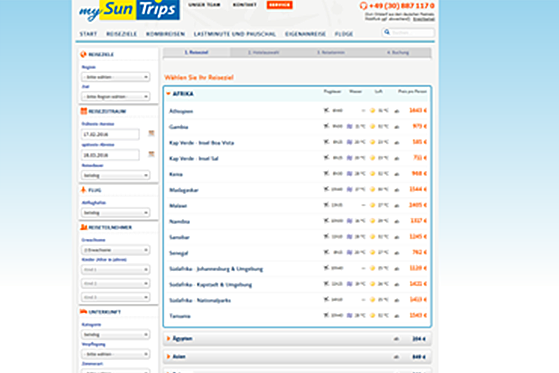Open the calendar icon for früheste Anreise
The image size is (559, 373).
[x=151, y=133]
